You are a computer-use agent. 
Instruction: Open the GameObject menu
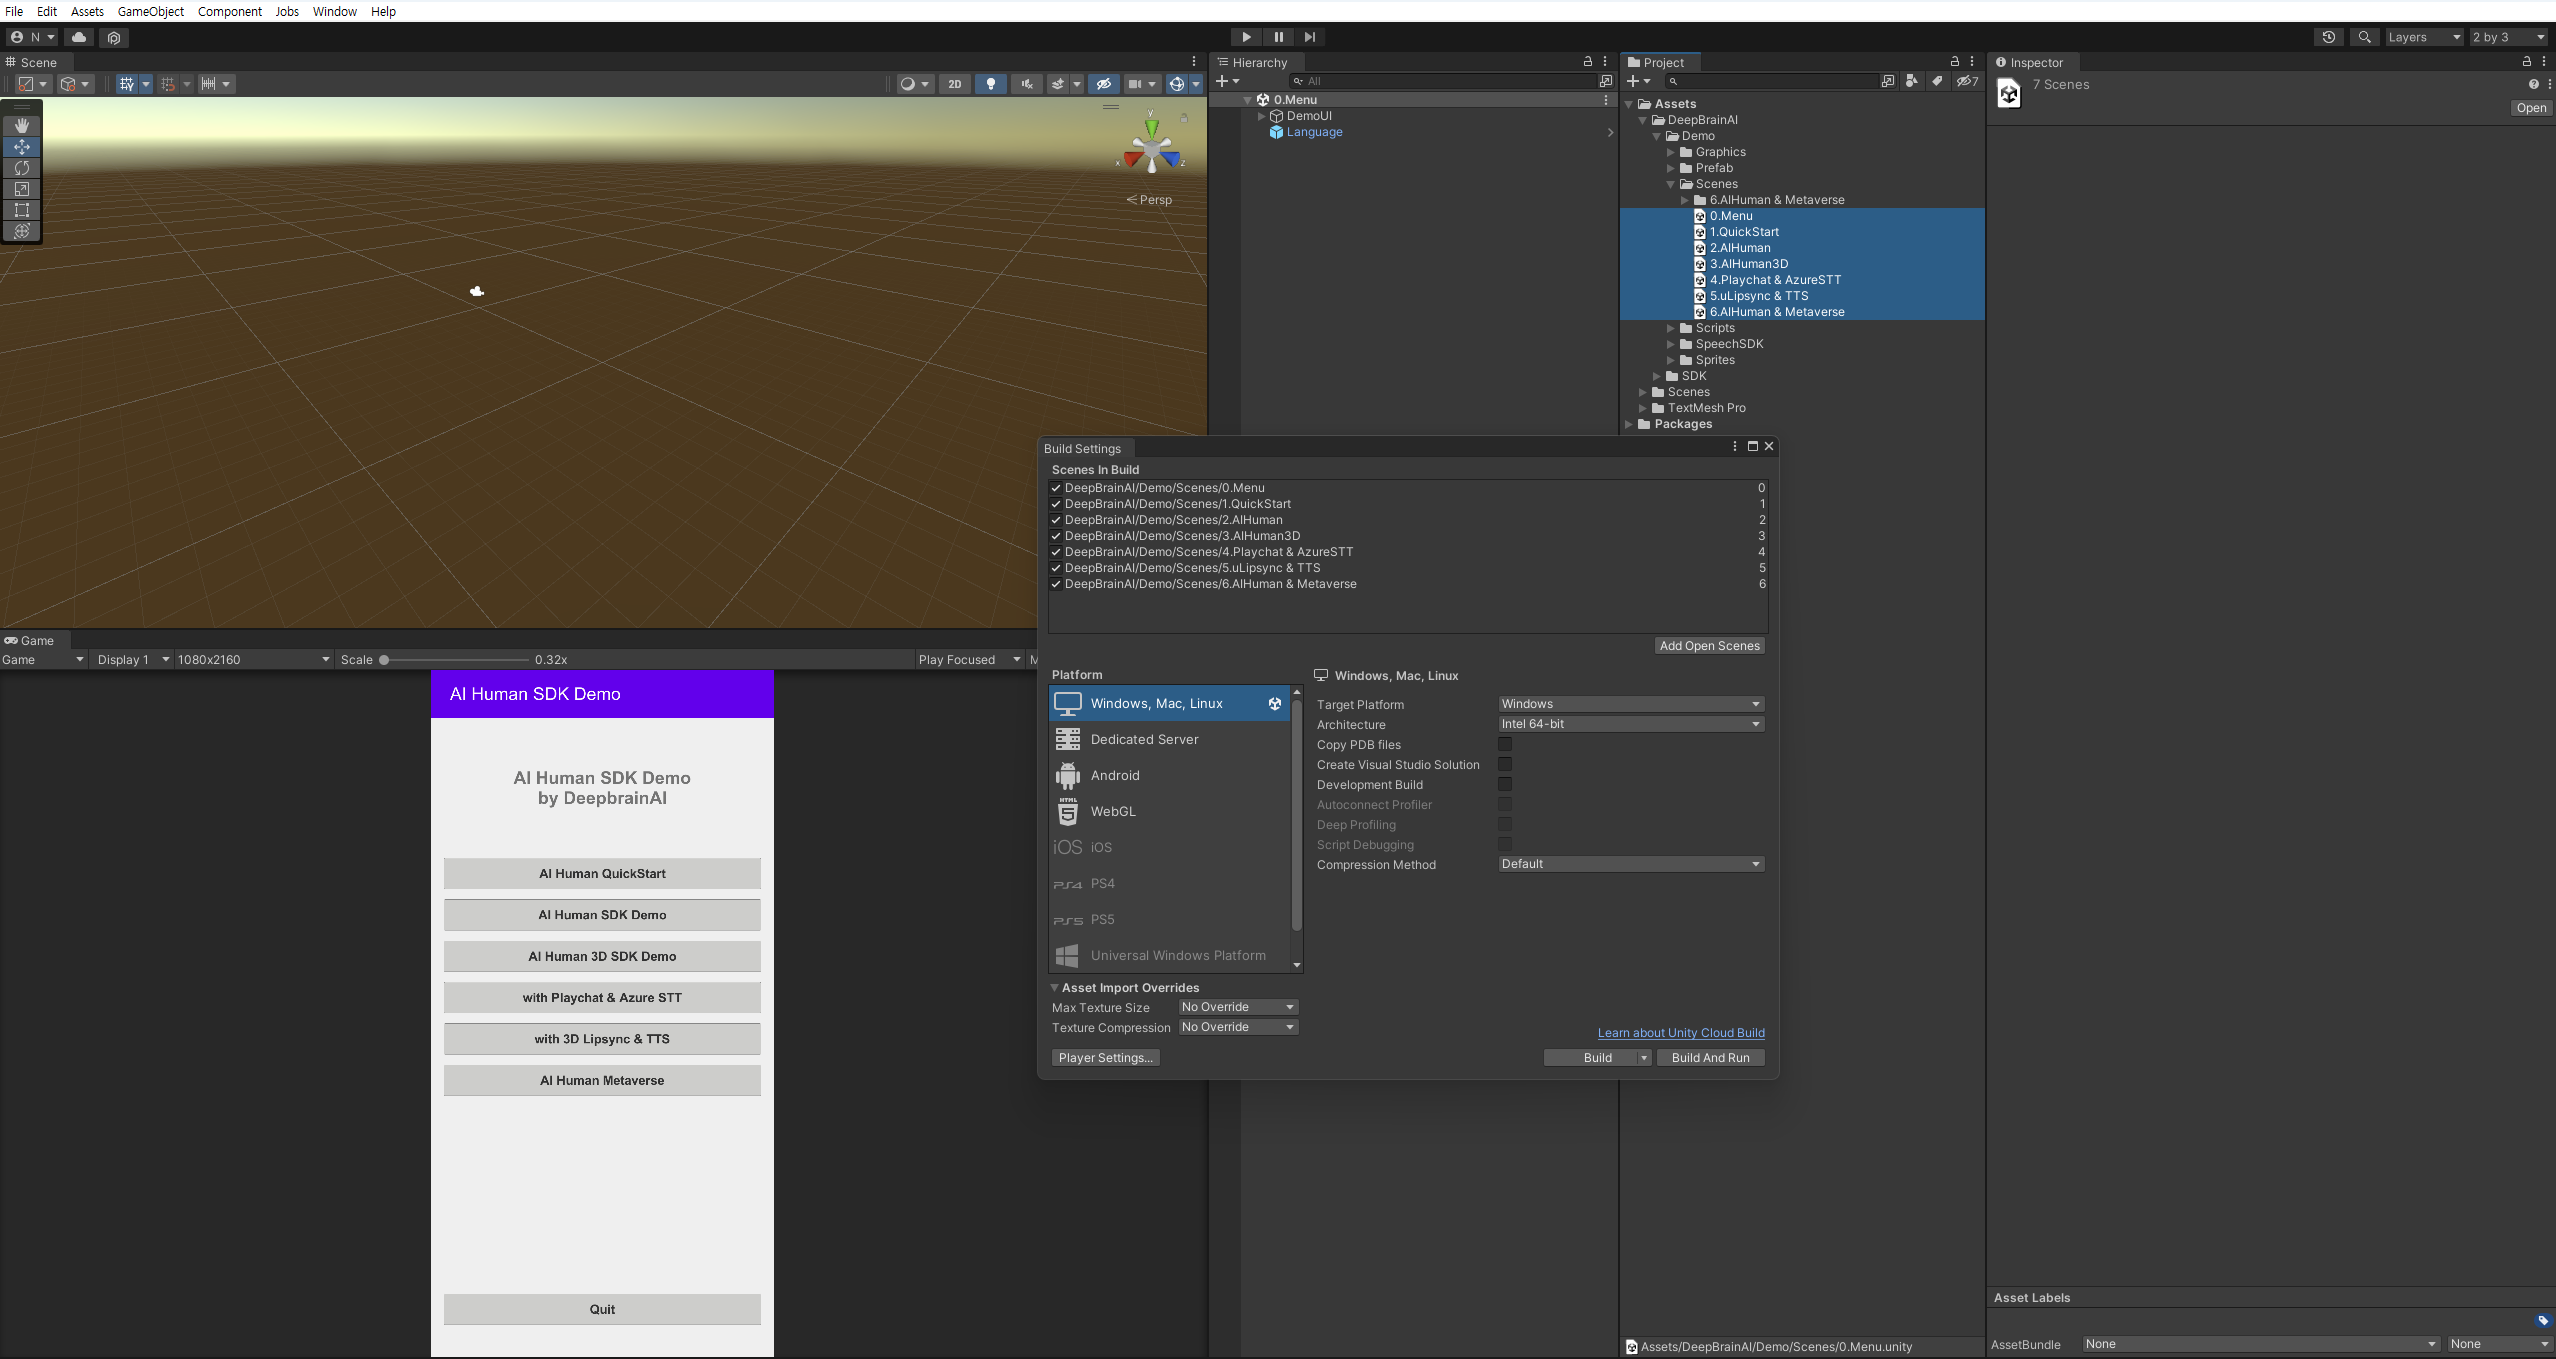point(151,11)
